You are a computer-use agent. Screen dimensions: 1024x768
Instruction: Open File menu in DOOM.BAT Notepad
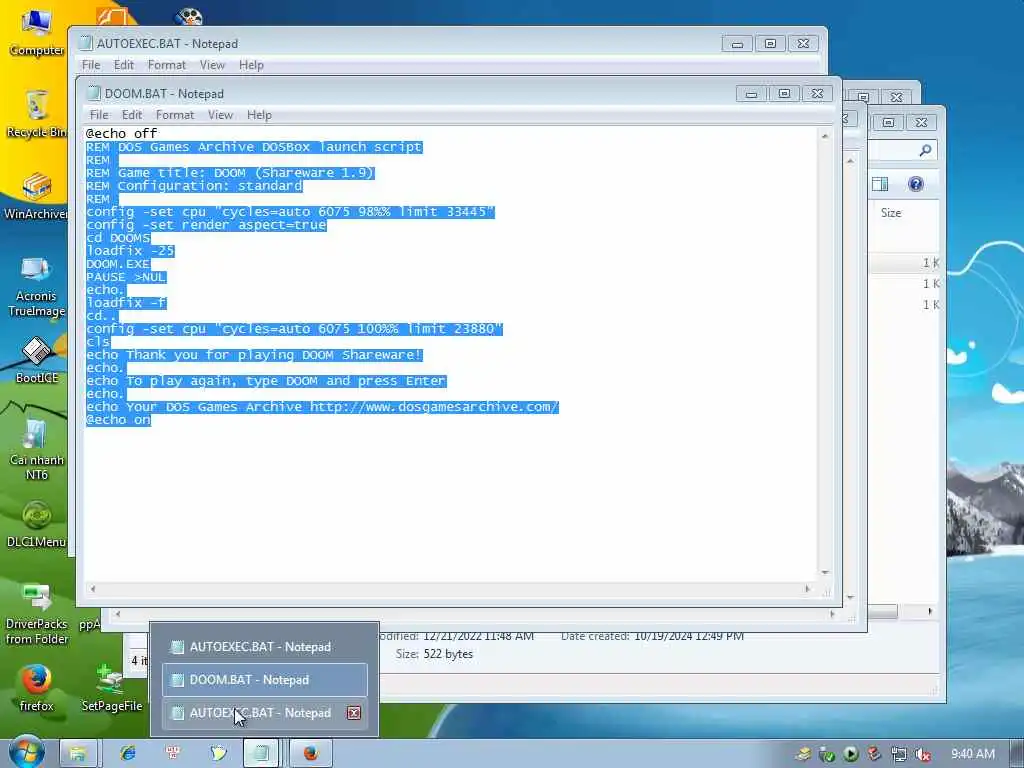click(99, 115)
